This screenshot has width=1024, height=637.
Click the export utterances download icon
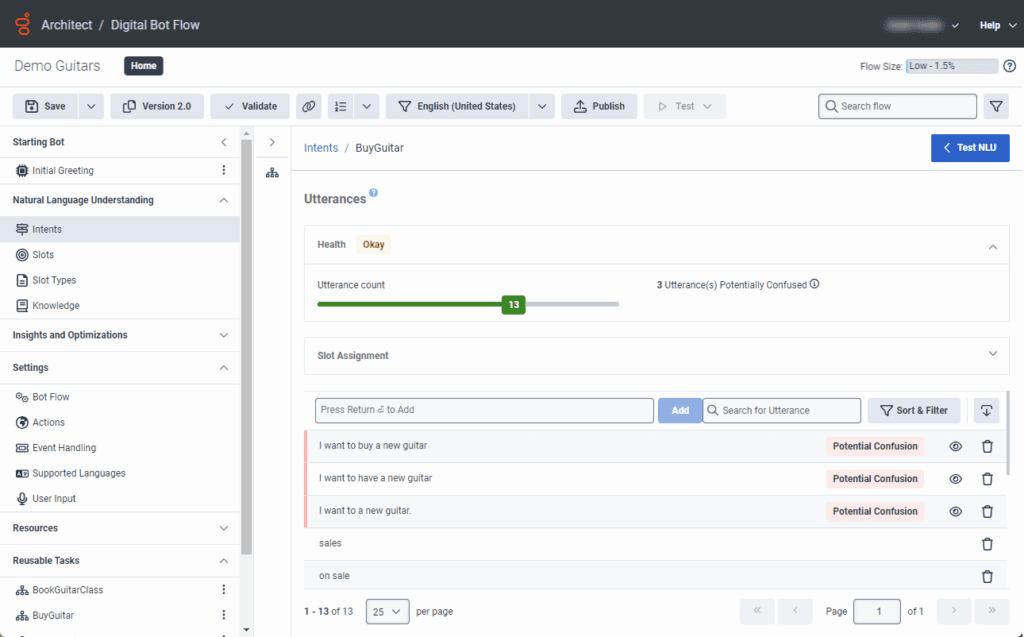(987, 410)
